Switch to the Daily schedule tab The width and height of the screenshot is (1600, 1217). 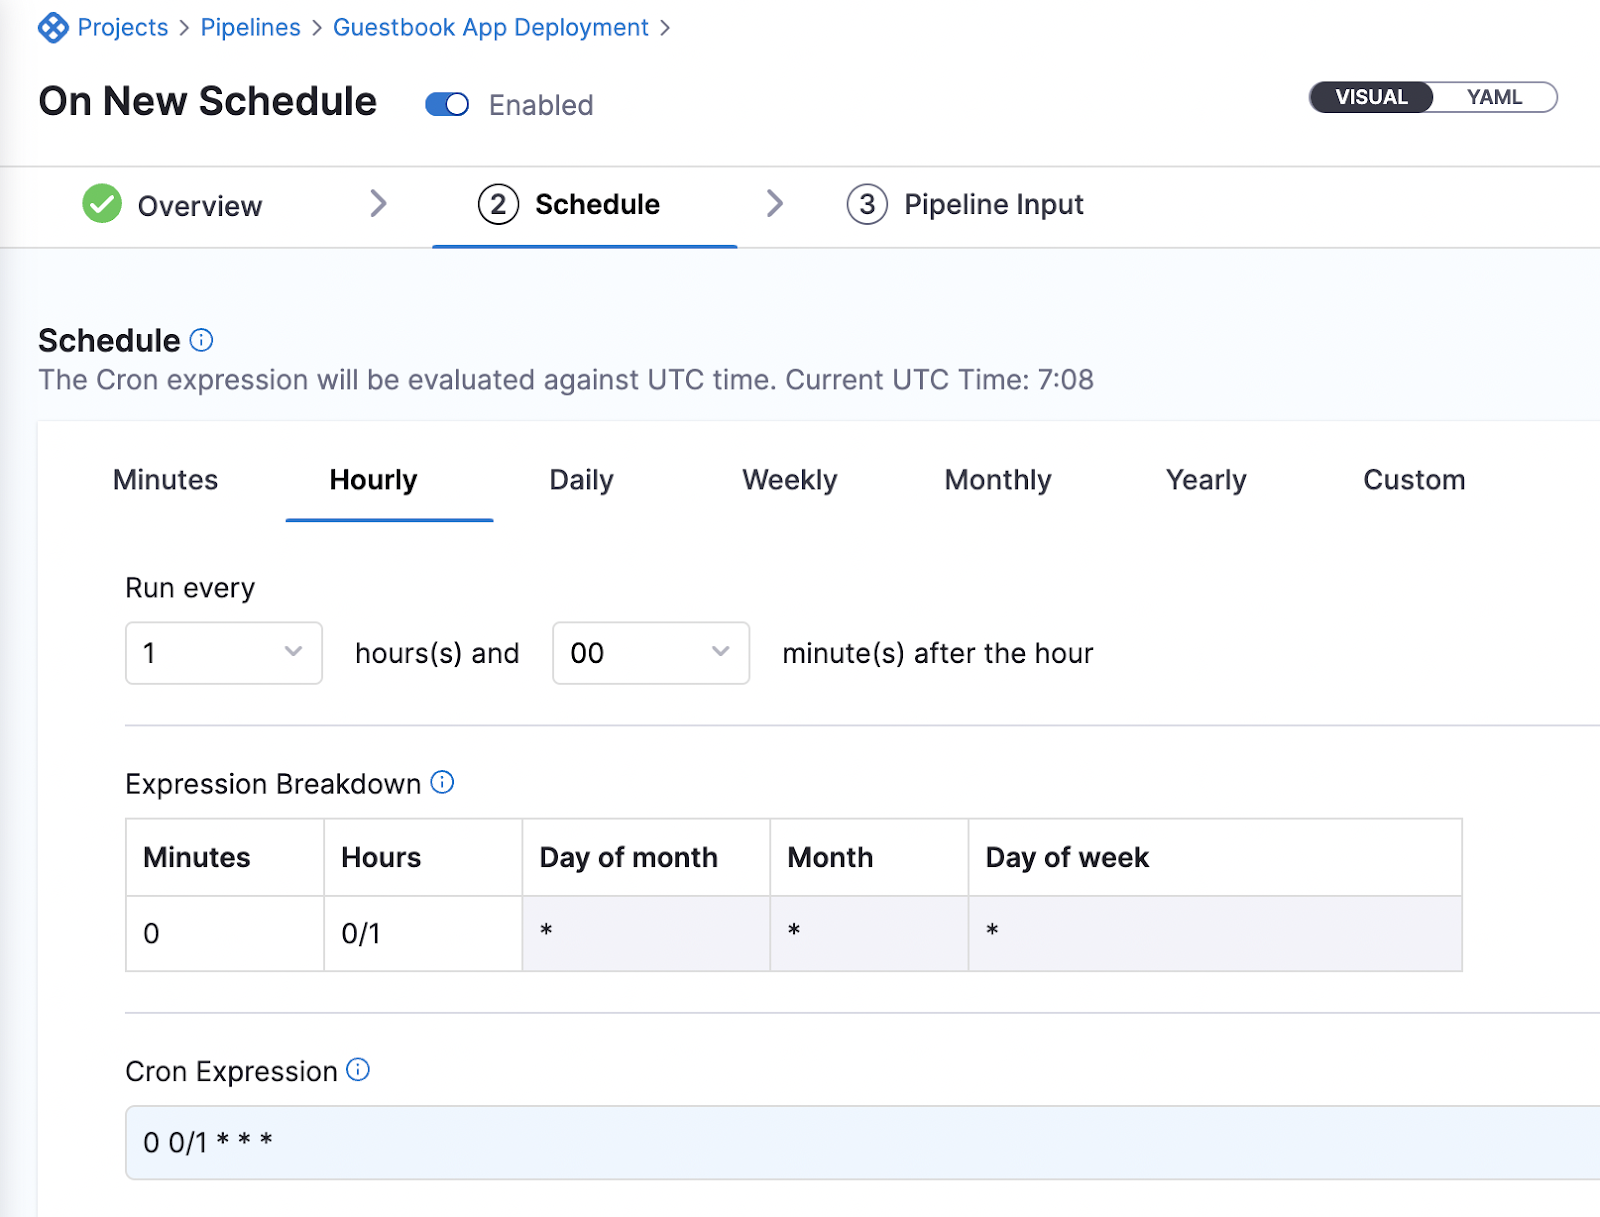580,480
